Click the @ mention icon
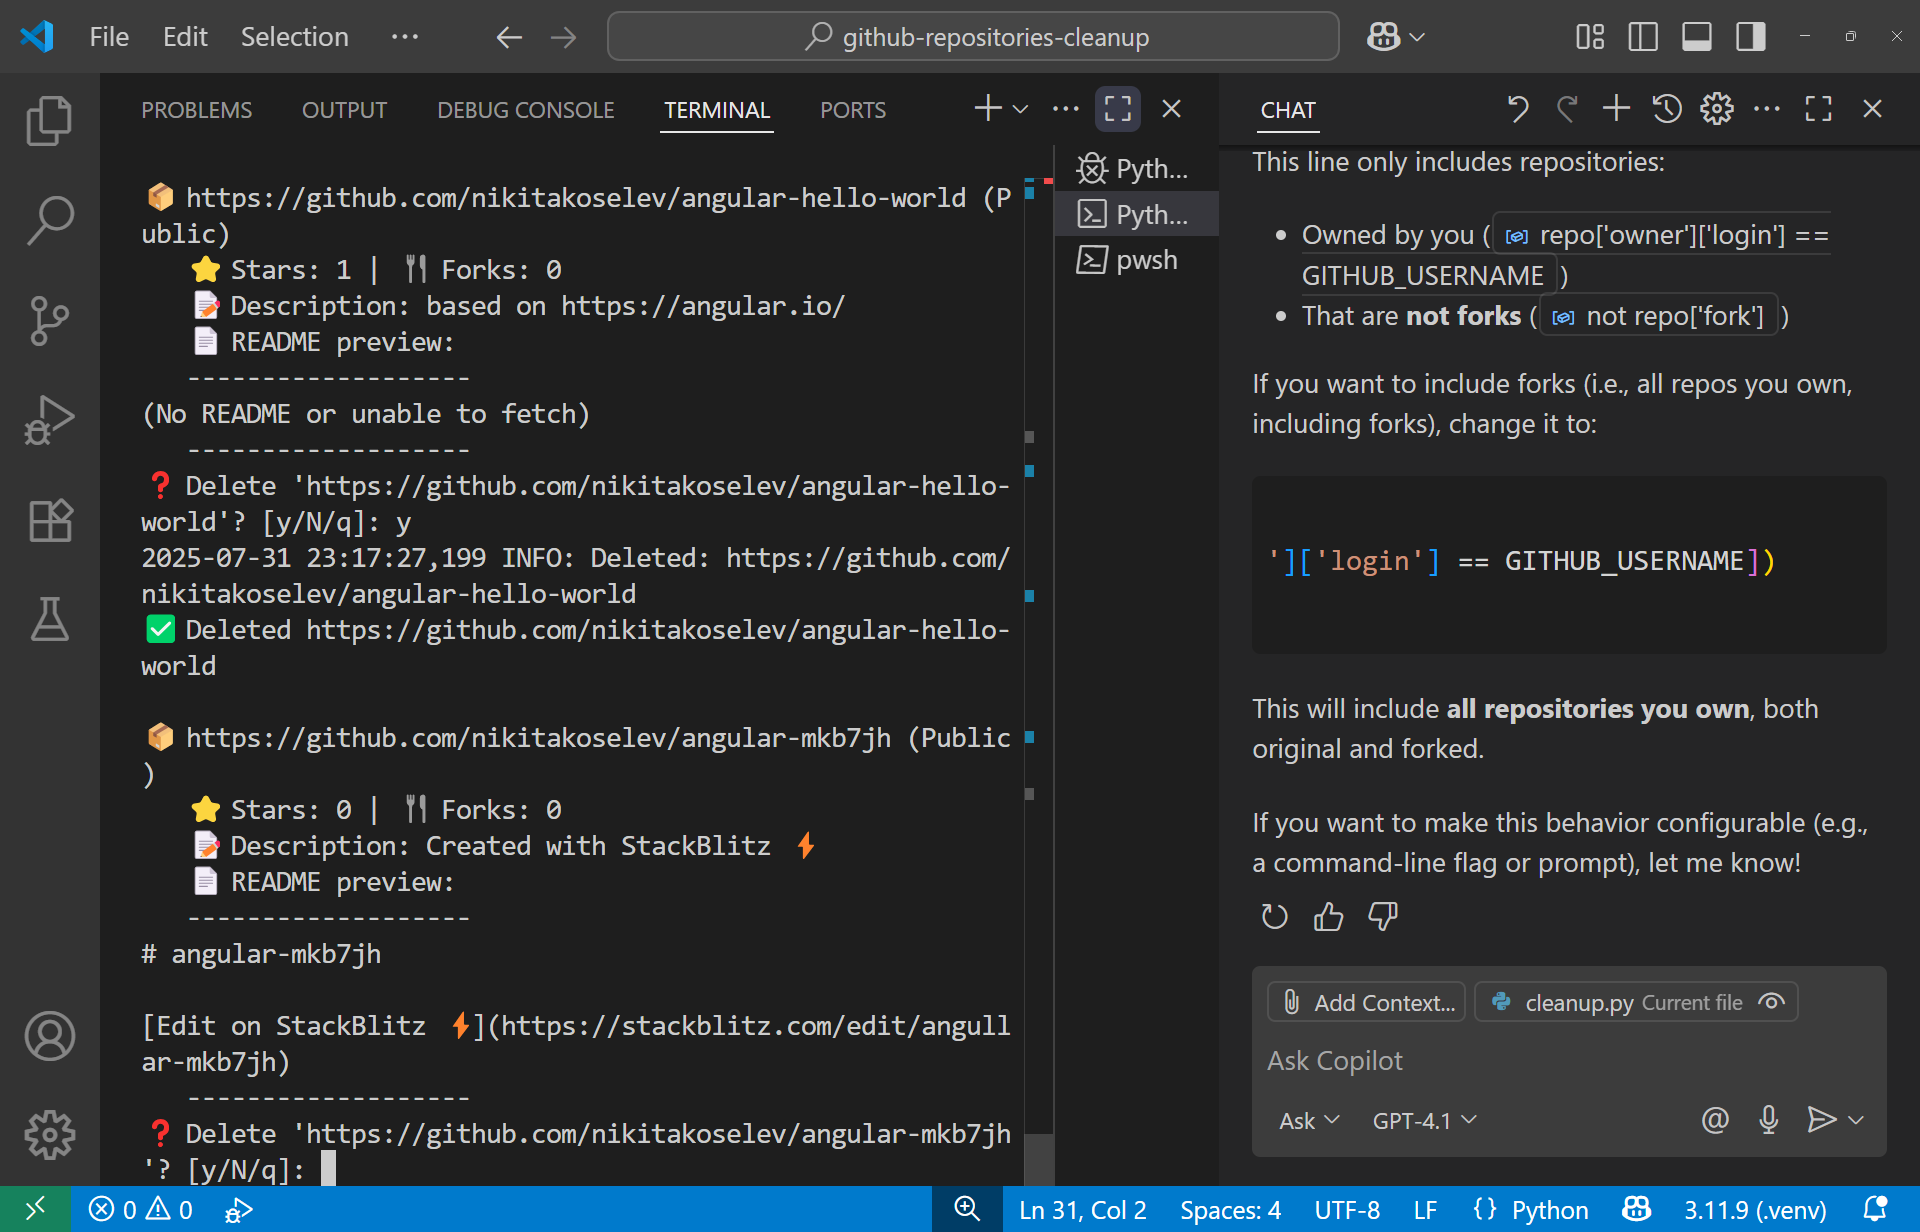This screenshot has width=1920, height=1232. [1715, 1120]
